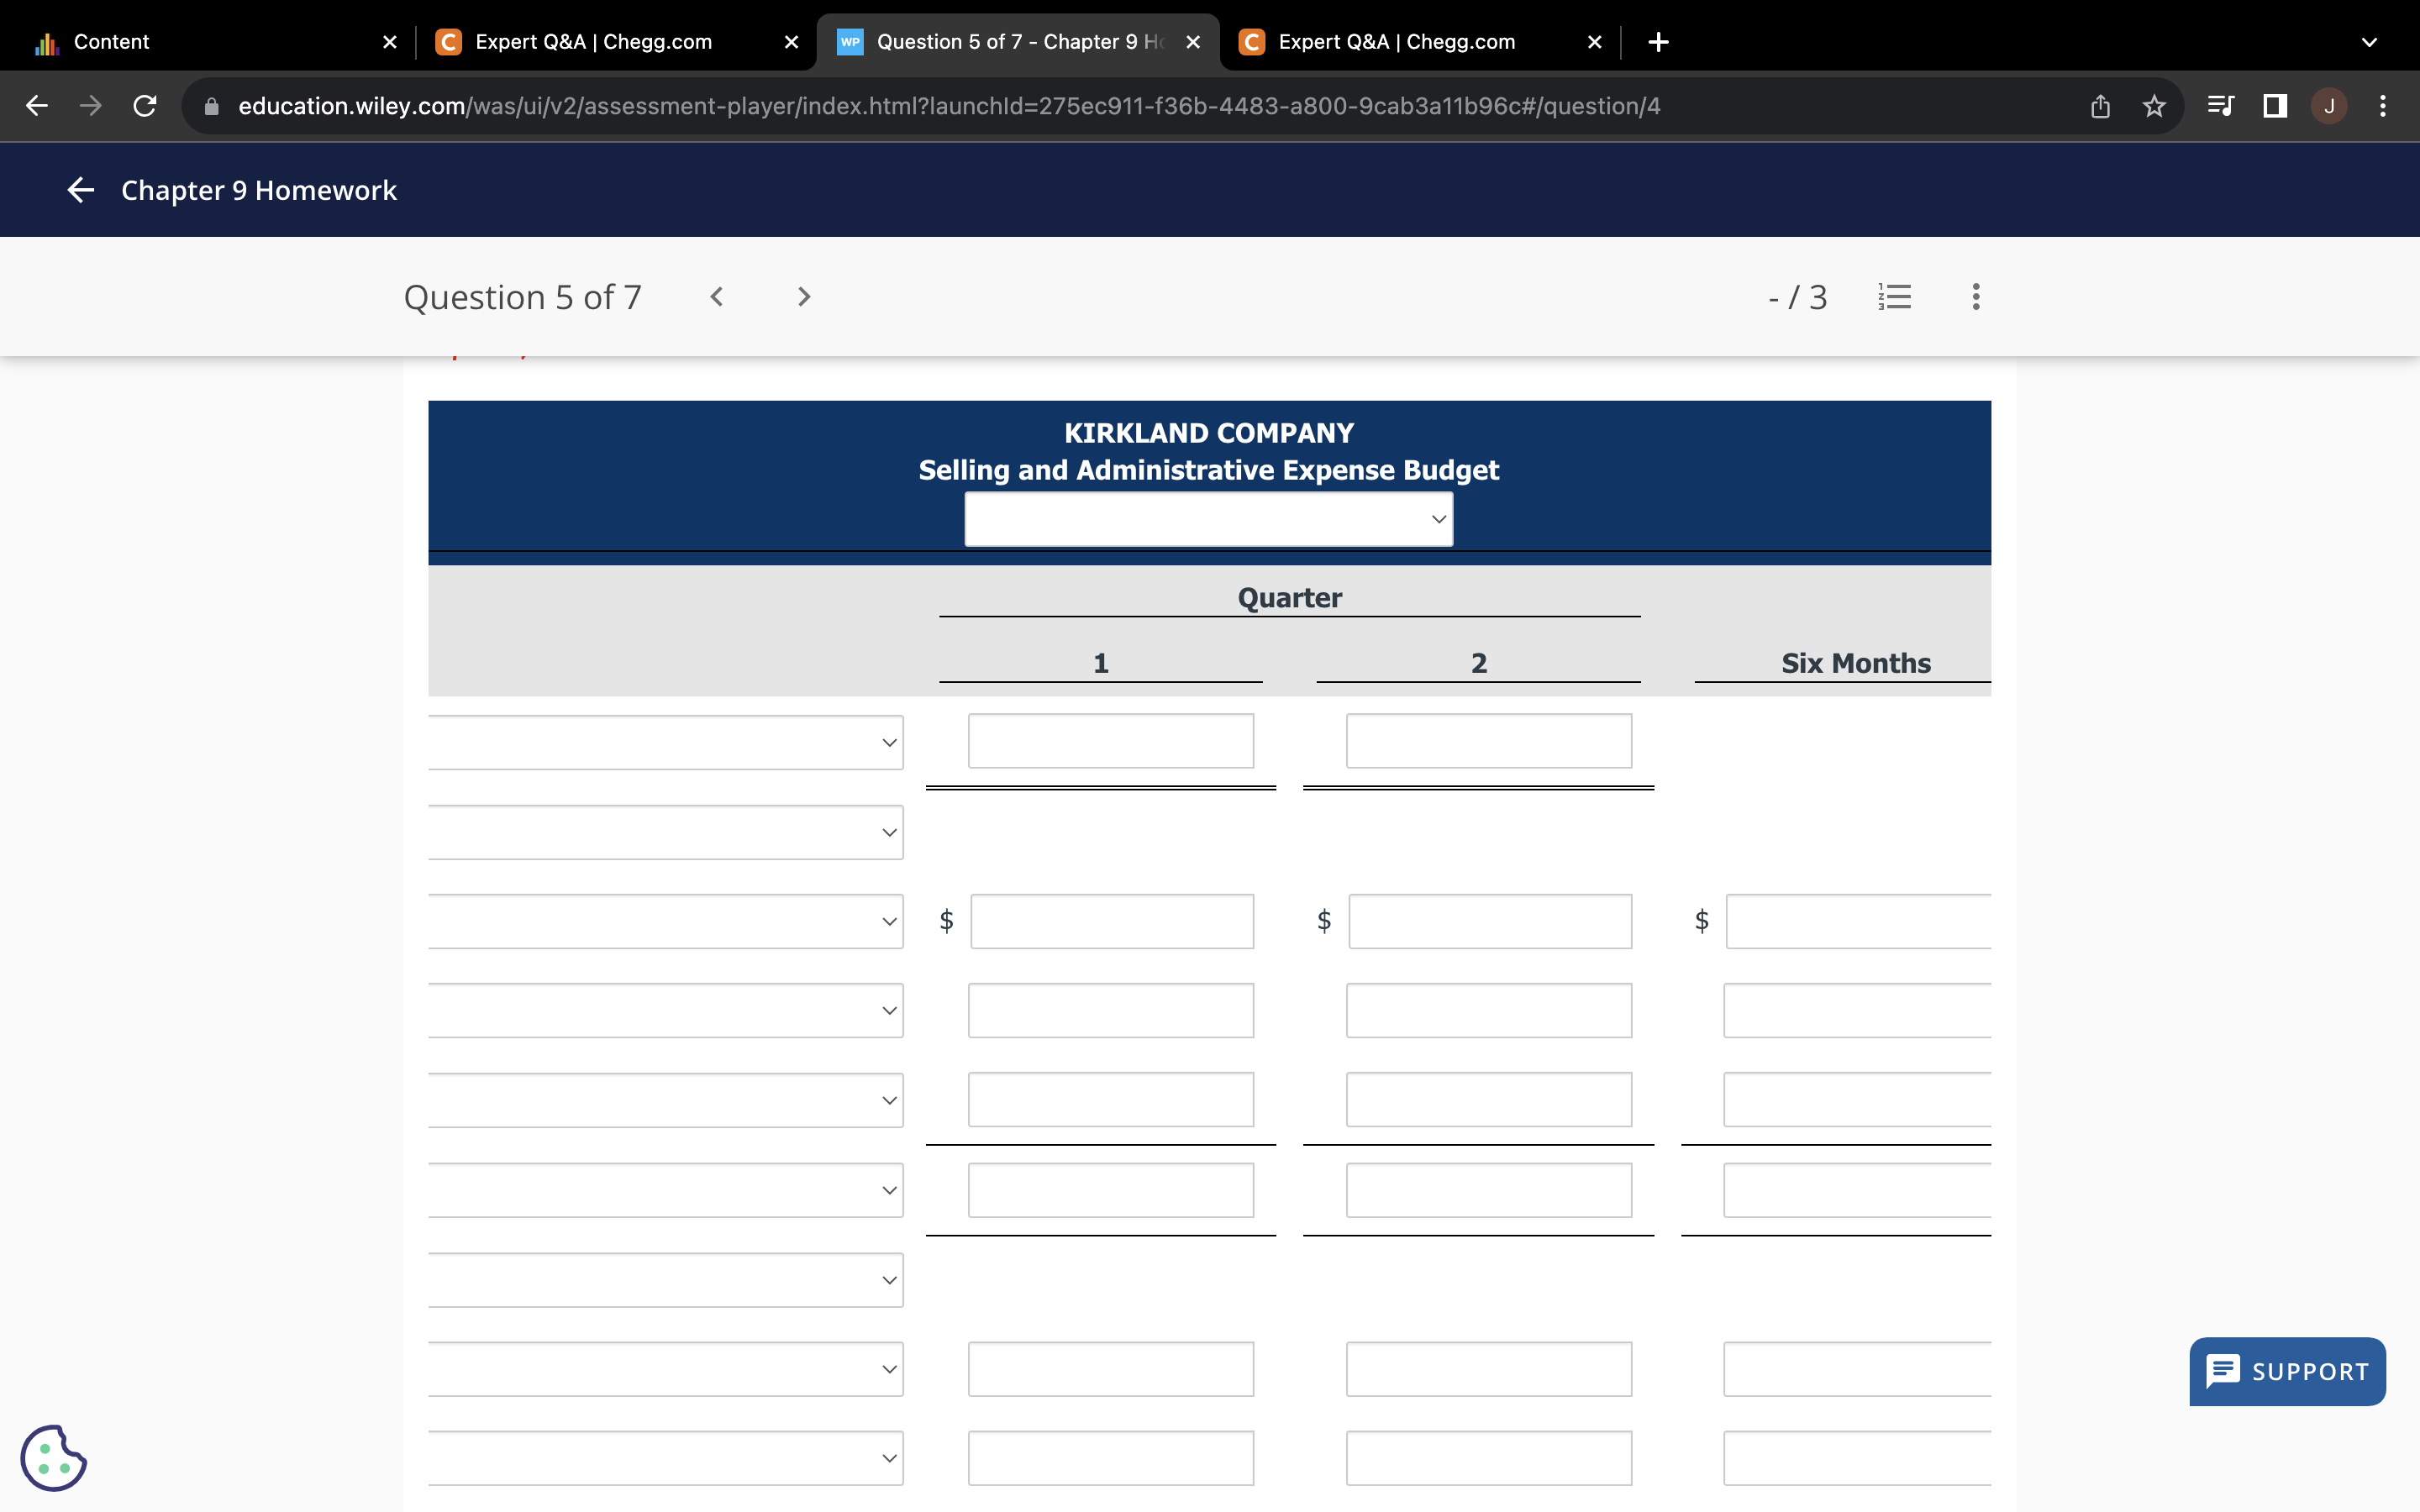Viewport: 2420px width, 1512px height.
Task: Open the browser side panel icon
Action: pos(2275,106)
